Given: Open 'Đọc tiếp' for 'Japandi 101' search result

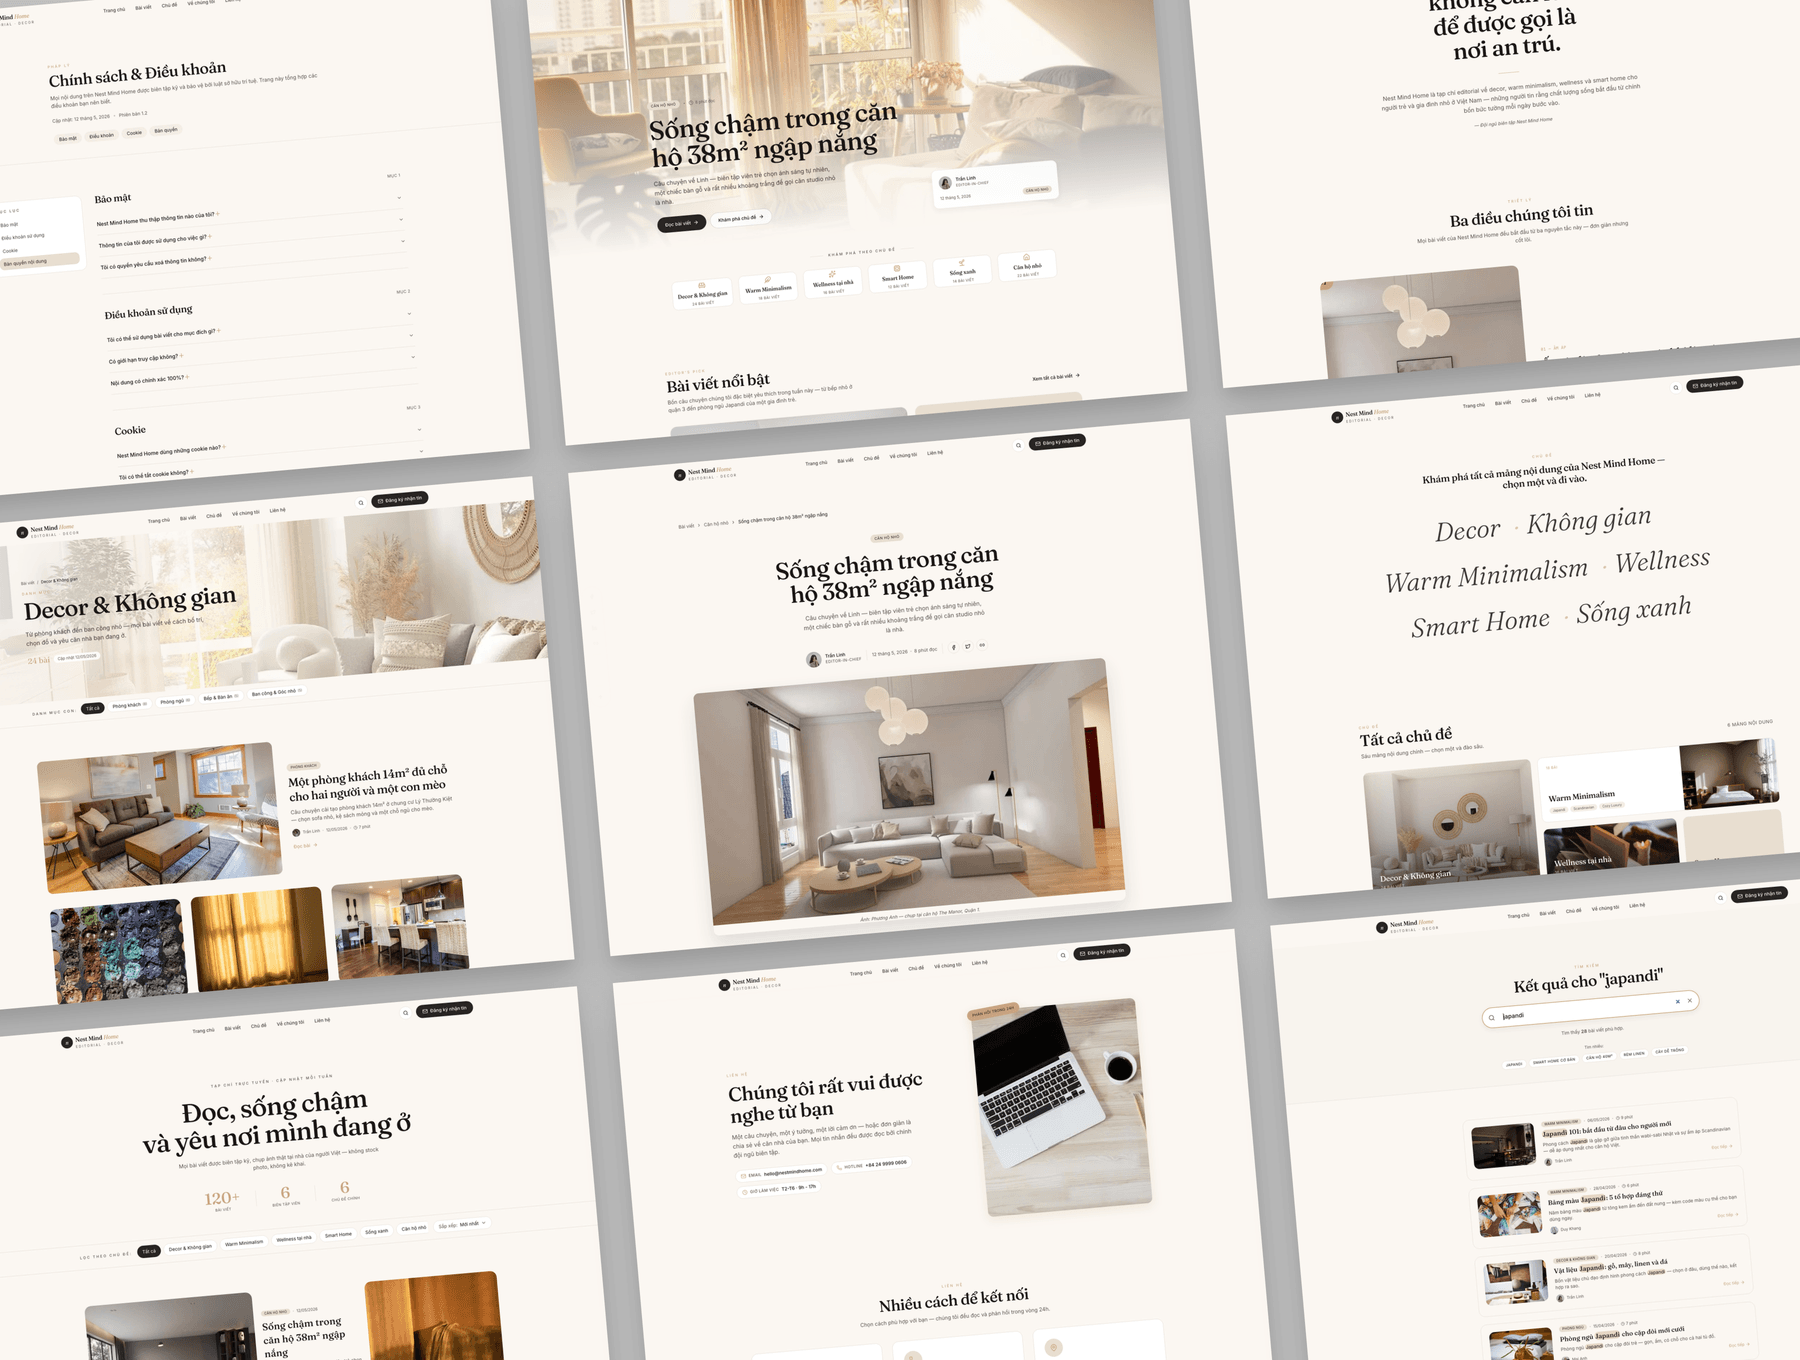Looking at the screenshot, I should pyautogui.click(x=1721, y=1147).
